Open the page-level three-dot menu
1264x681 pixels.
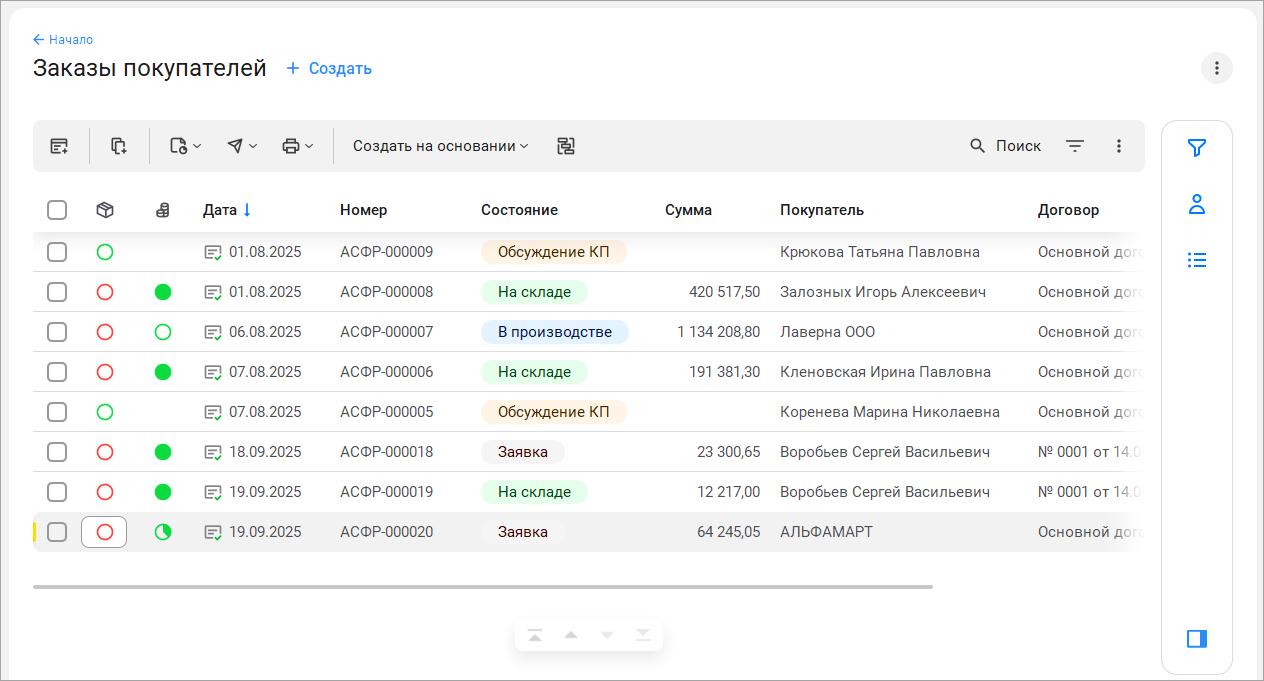1216,68
